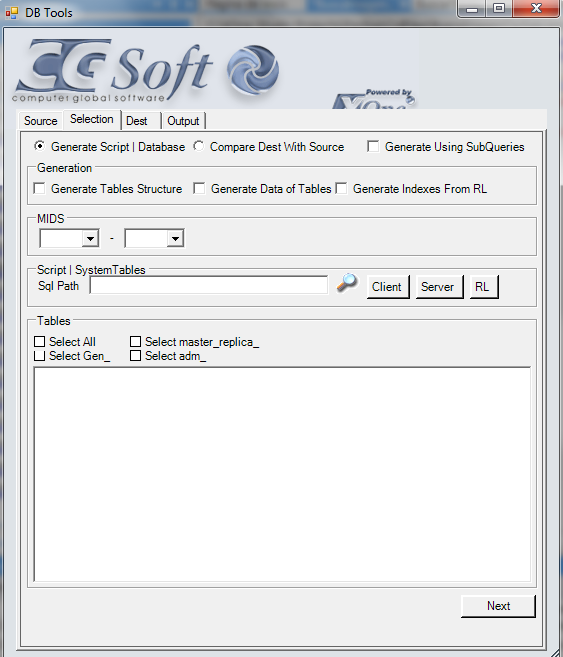Click the Server button

[x=439, y=287]
